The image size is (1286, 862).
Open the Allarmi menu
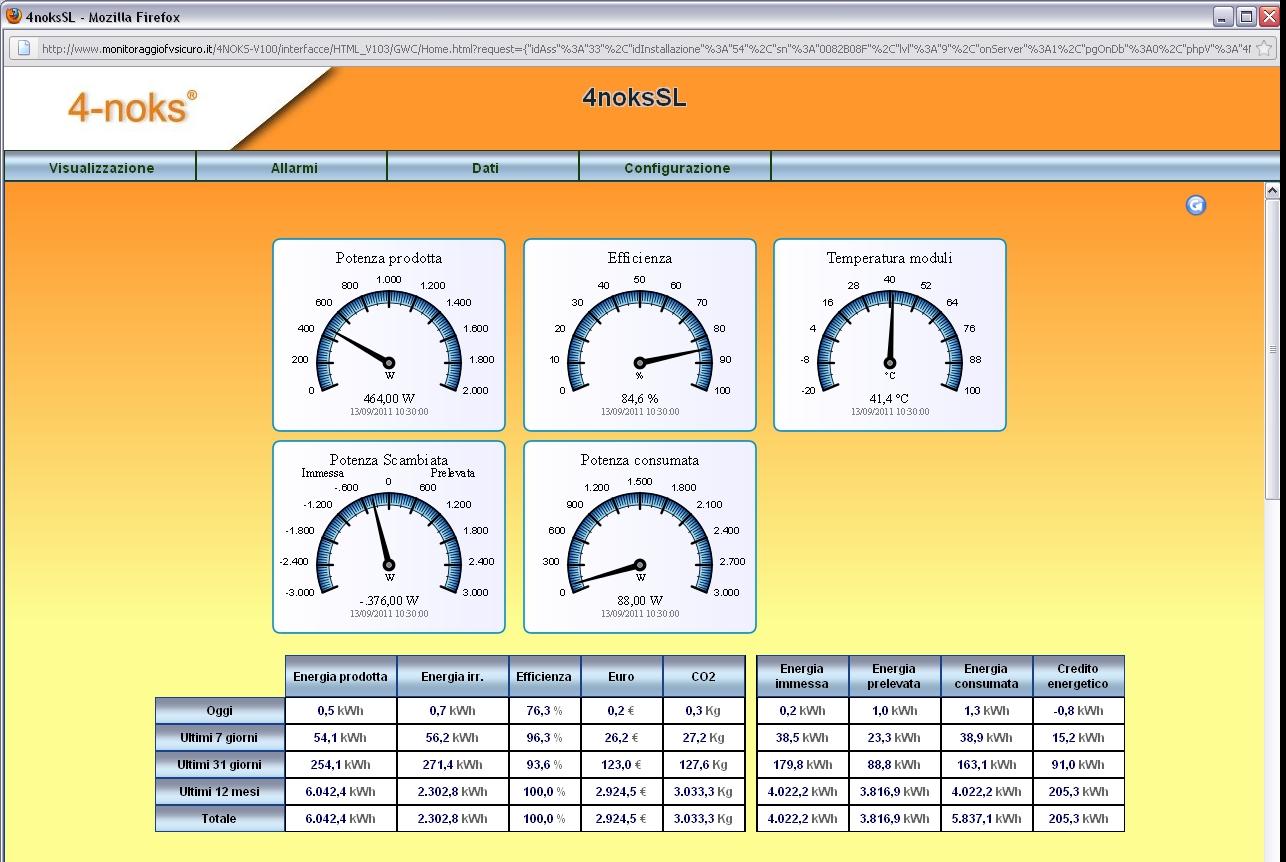293,168
